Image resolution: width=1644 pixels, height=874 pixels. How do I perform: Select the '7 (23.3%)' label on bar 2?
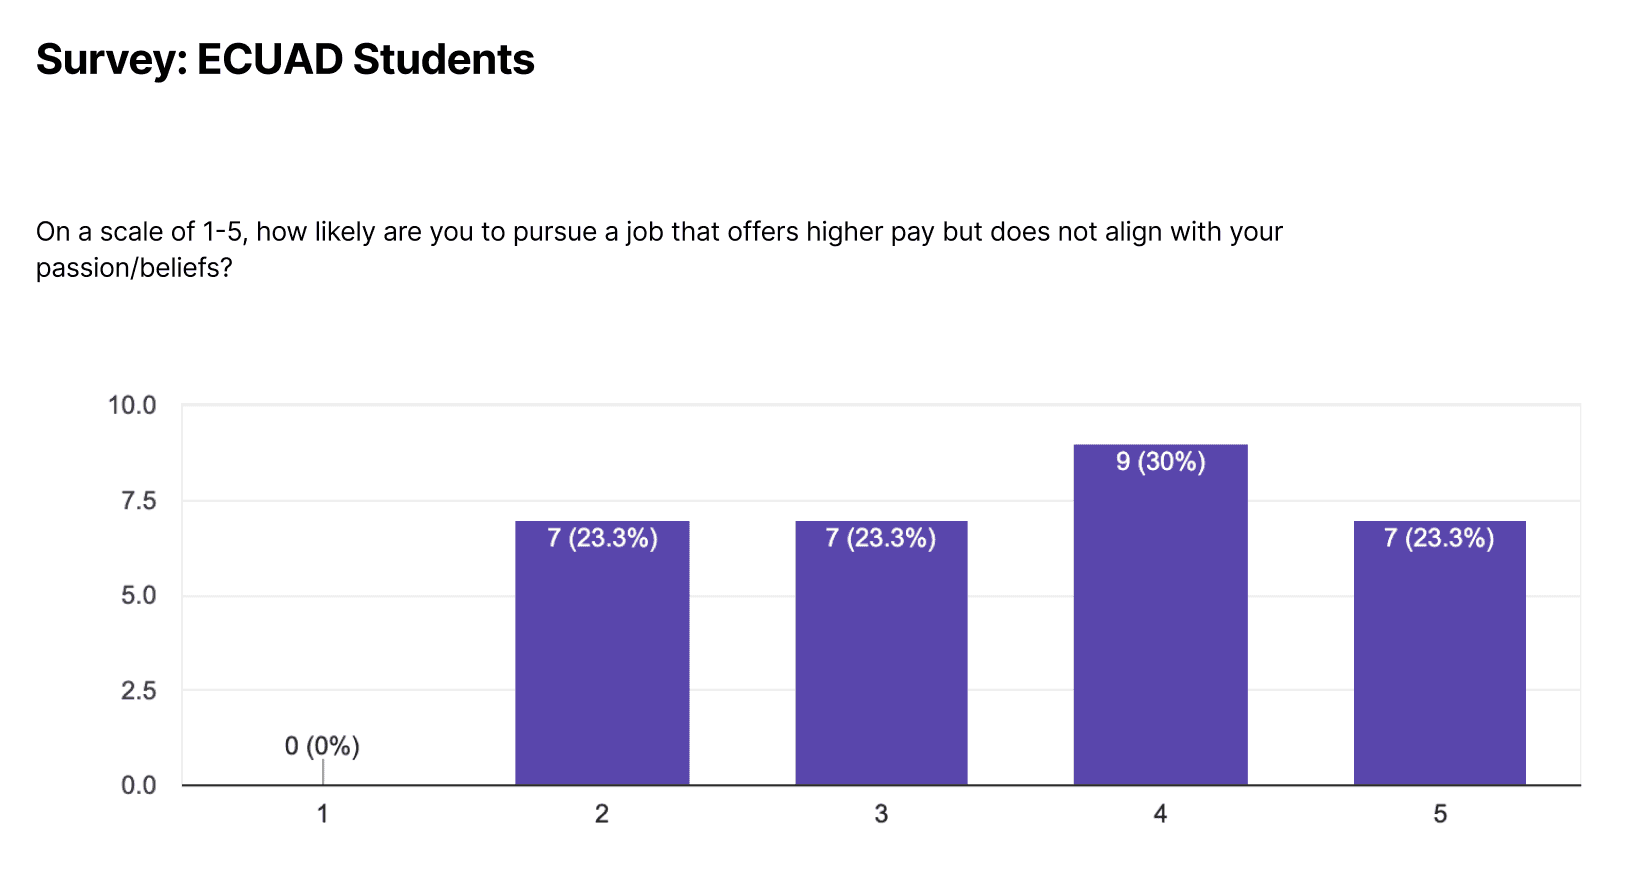click(x=602, y=538)
